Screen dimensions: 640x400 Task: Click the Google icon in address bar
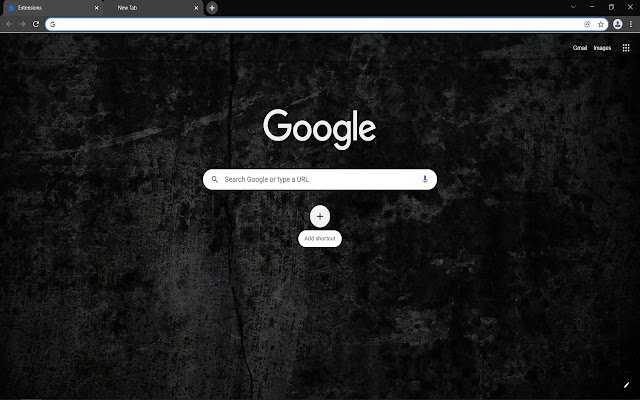click(x=52, y=24)
